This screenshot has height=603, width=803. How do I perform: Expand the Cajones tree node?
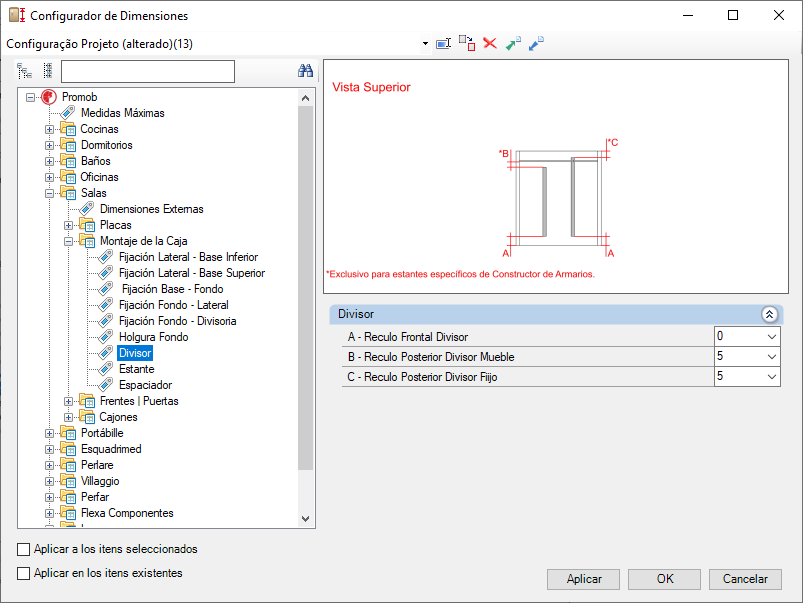(69, 418)
